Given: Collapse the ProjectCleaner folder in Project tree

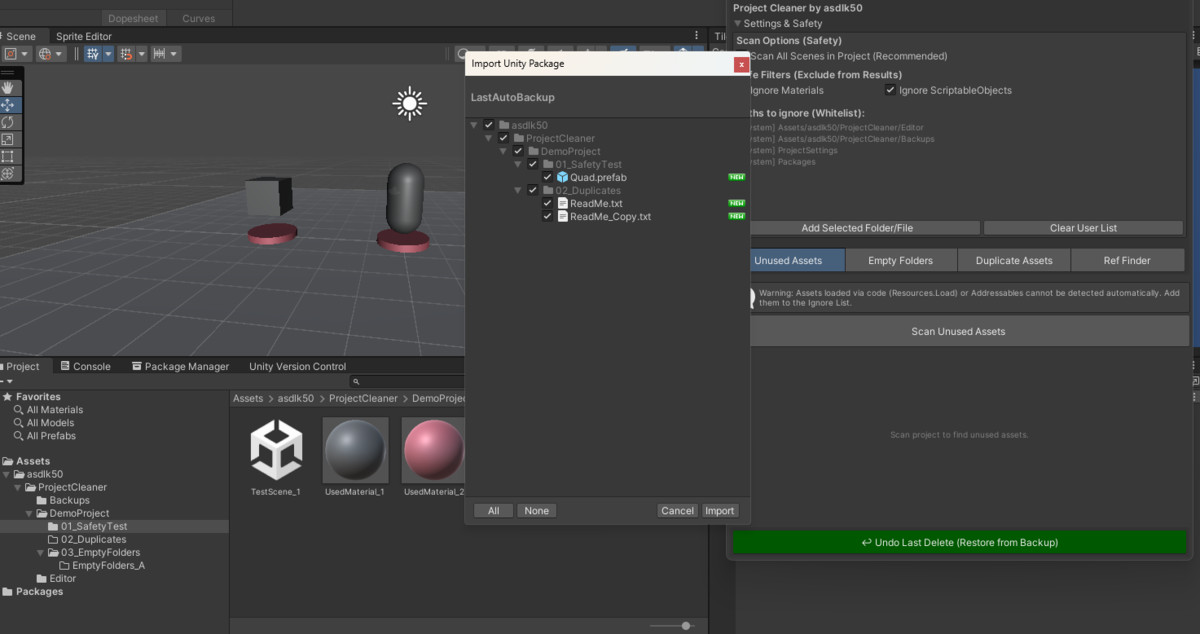Looking at the screenshot, I should click(x=18, y=487).
